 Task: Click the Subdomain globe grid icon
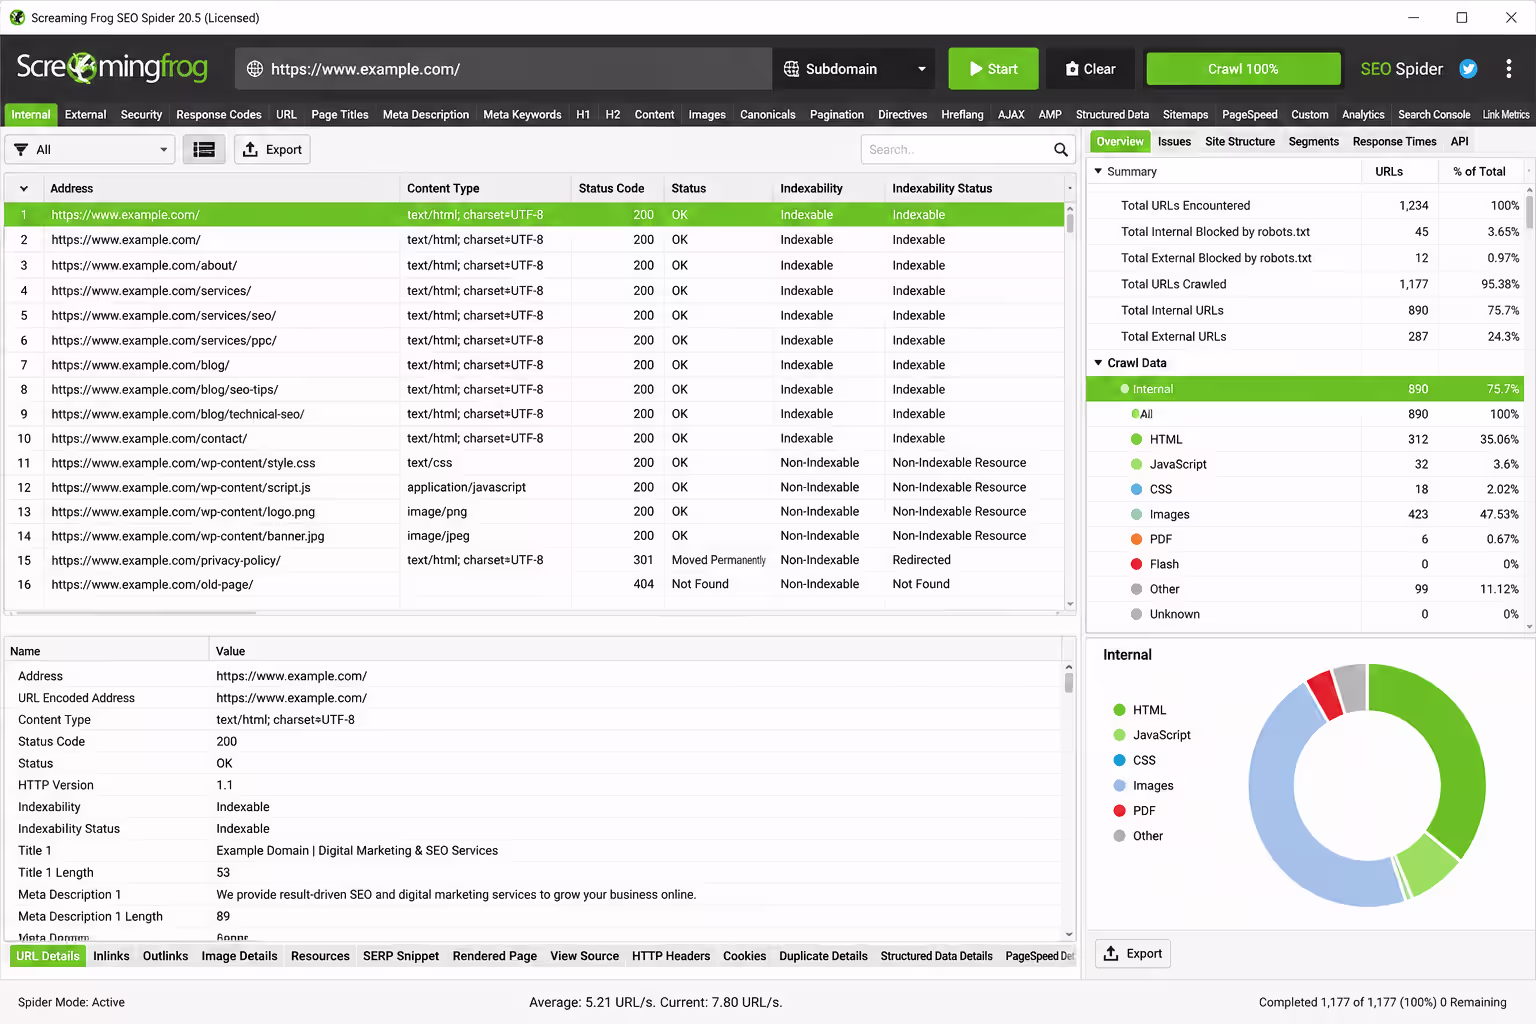click(x=791, y=69)
